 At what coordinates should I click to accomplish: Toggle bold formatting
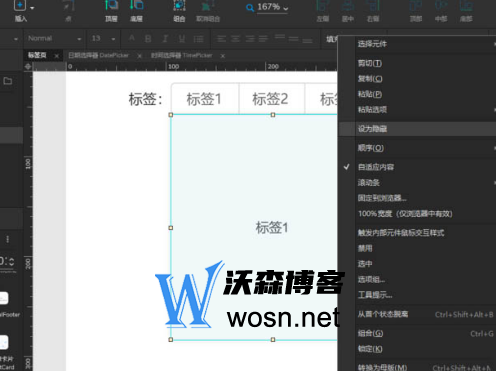pos(148,39)
